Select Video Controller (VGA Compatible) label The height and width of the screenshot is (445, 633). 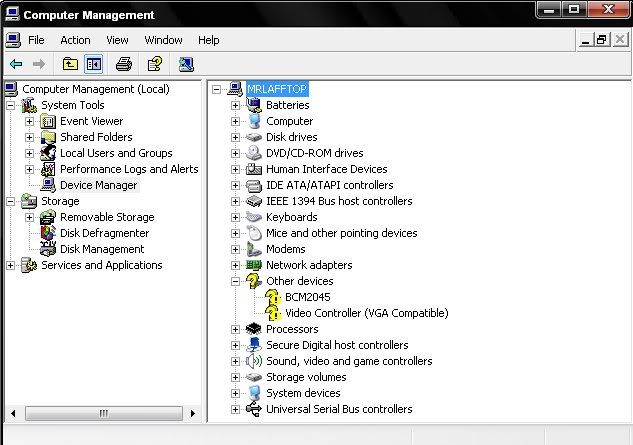coord(367,313)
